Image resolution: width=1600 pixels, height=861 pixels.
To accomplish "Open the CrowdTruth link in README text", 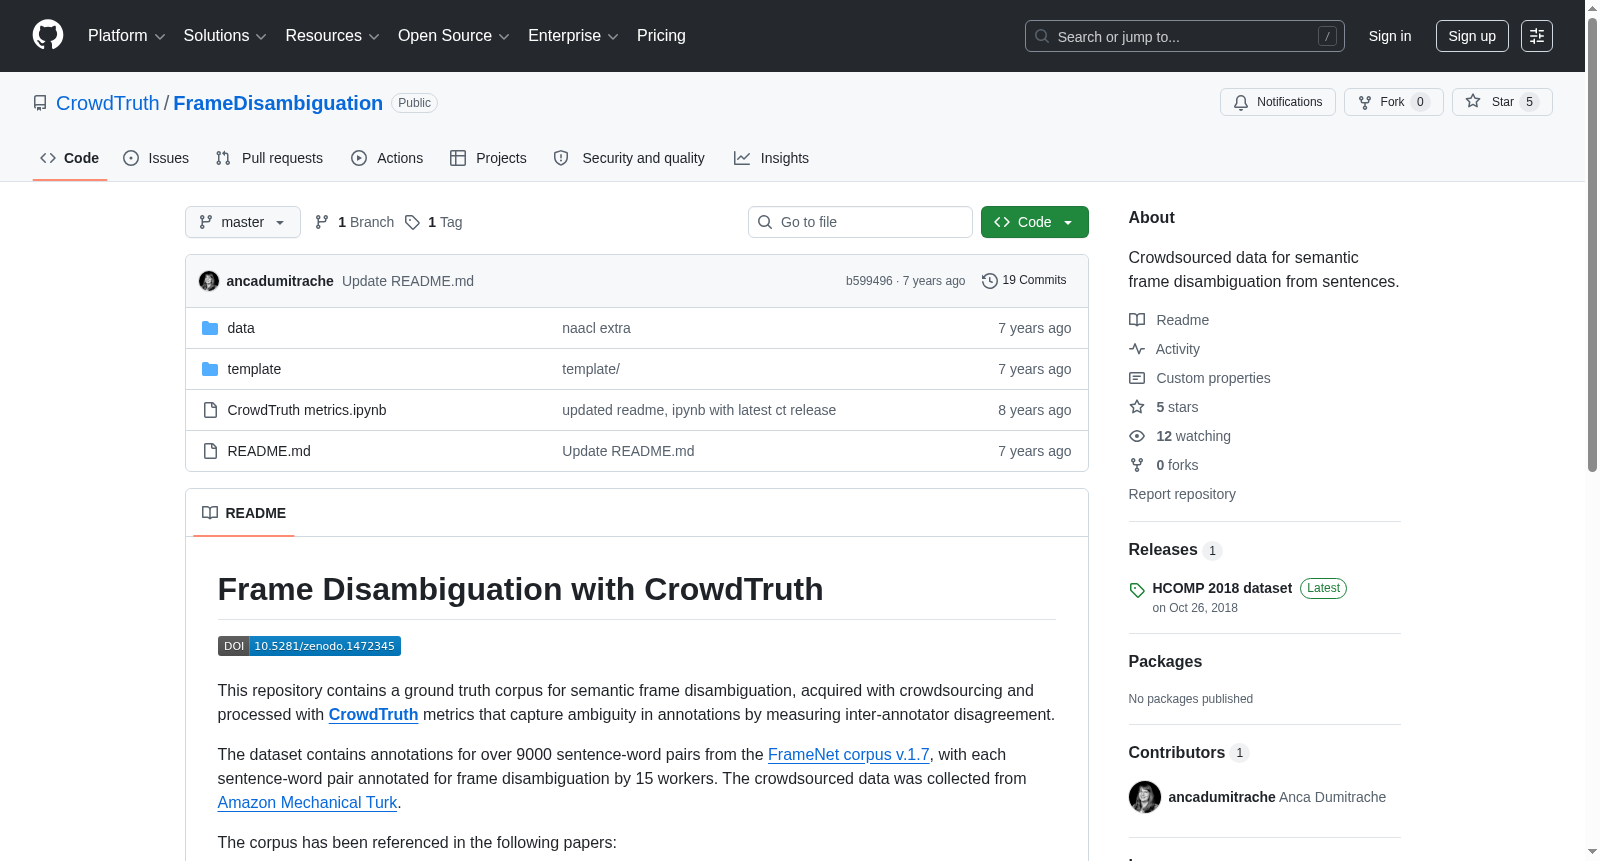I will pos(373,715).
